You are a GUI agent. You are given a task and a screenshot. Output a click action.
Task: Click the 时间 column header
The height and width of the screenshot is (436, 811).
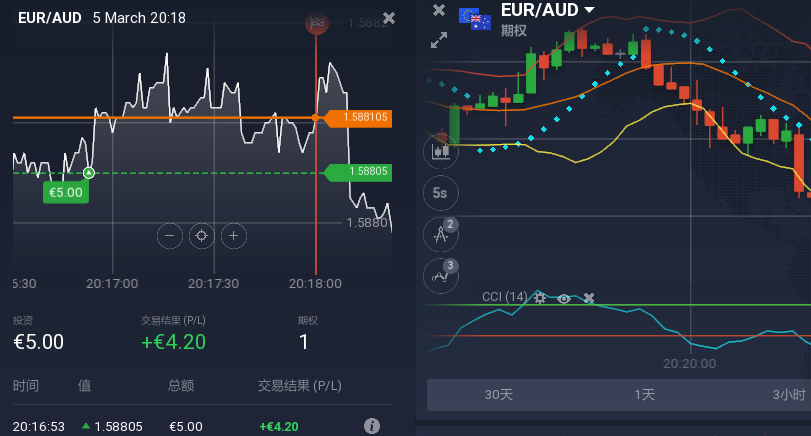point(26,386)
